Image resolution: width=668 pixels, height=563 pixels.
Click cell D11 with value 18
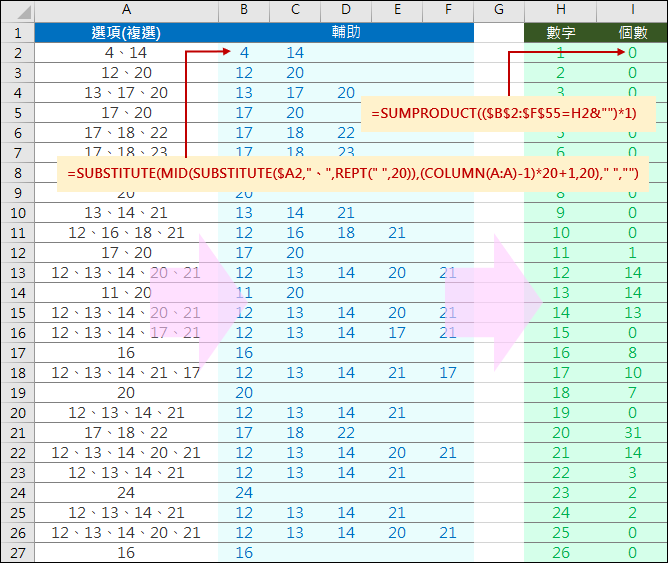[346, 233]
